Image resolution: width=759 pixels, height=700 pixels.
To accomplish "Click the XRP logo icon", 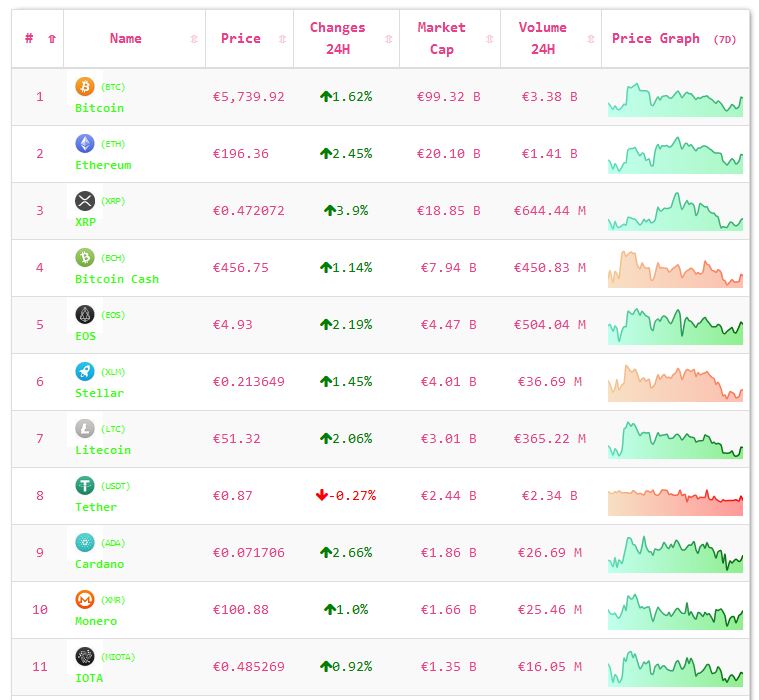I will pyautogui.click(x=85, y=201).
